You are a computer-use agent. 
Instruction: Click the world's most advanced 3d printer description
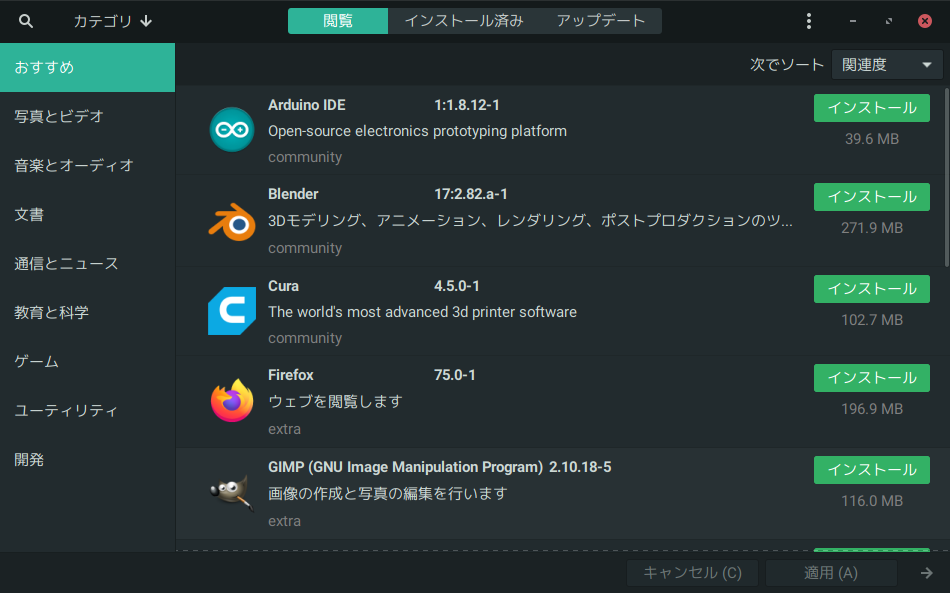click(422, 312)
